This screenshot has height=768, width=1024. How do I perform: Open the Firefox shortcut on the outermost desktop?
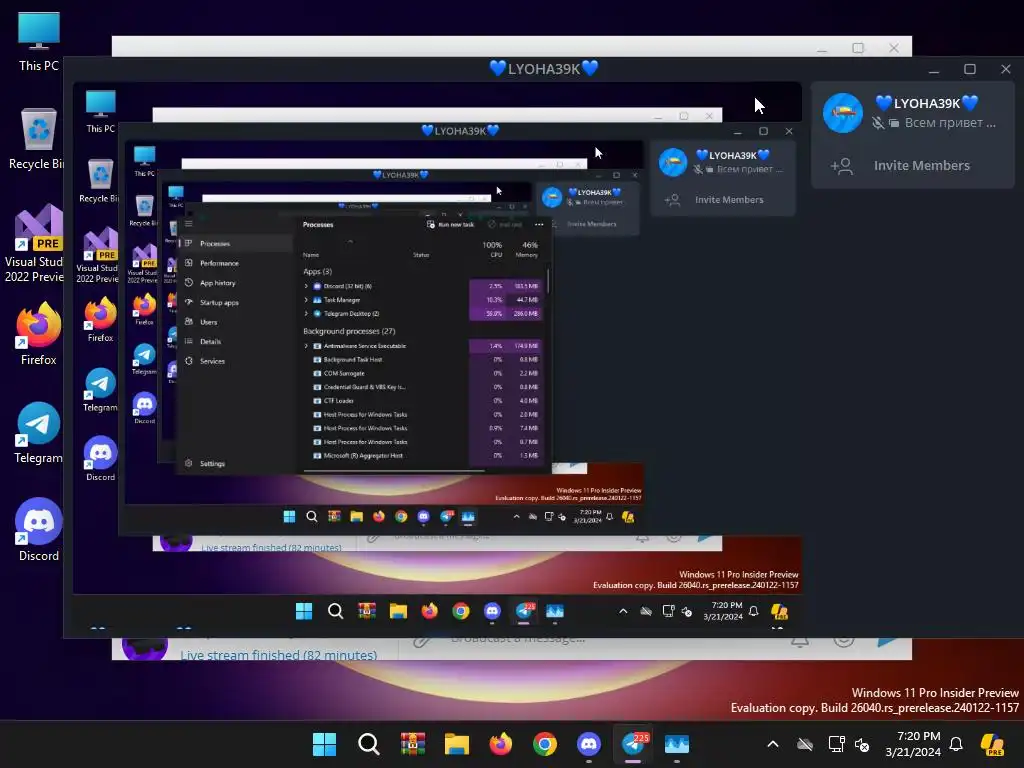[x=39, y=333]
